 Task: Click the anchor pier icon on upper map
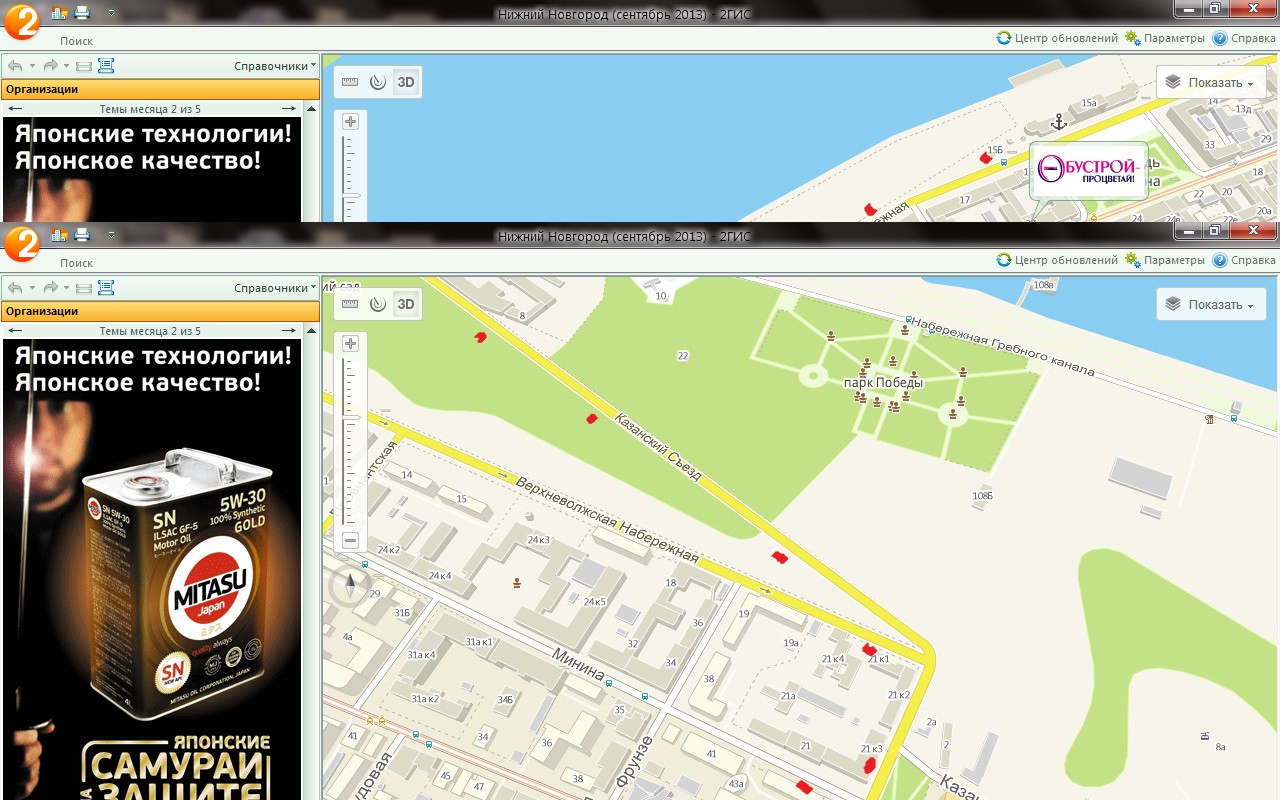[1059, 122]
